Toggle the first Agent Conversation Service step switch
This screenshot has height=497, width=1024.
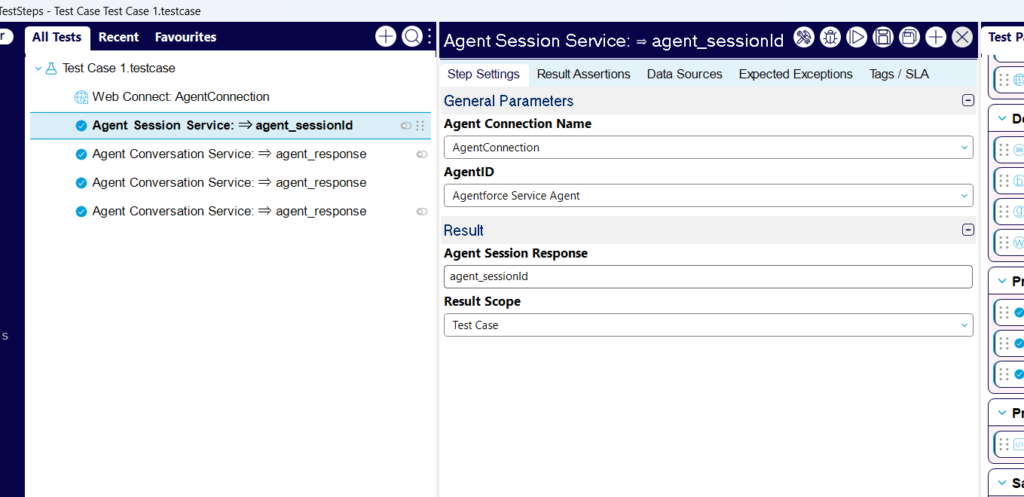click(422, 154)
